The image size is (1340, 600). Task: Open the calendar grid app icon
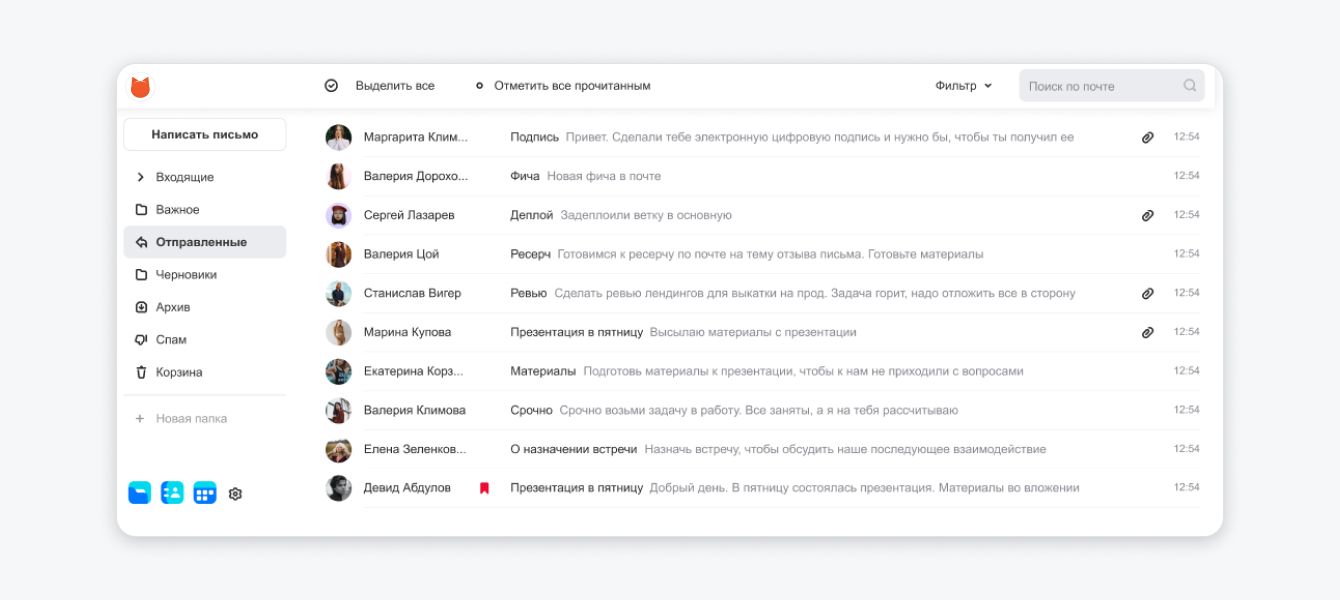click(205, 493)
